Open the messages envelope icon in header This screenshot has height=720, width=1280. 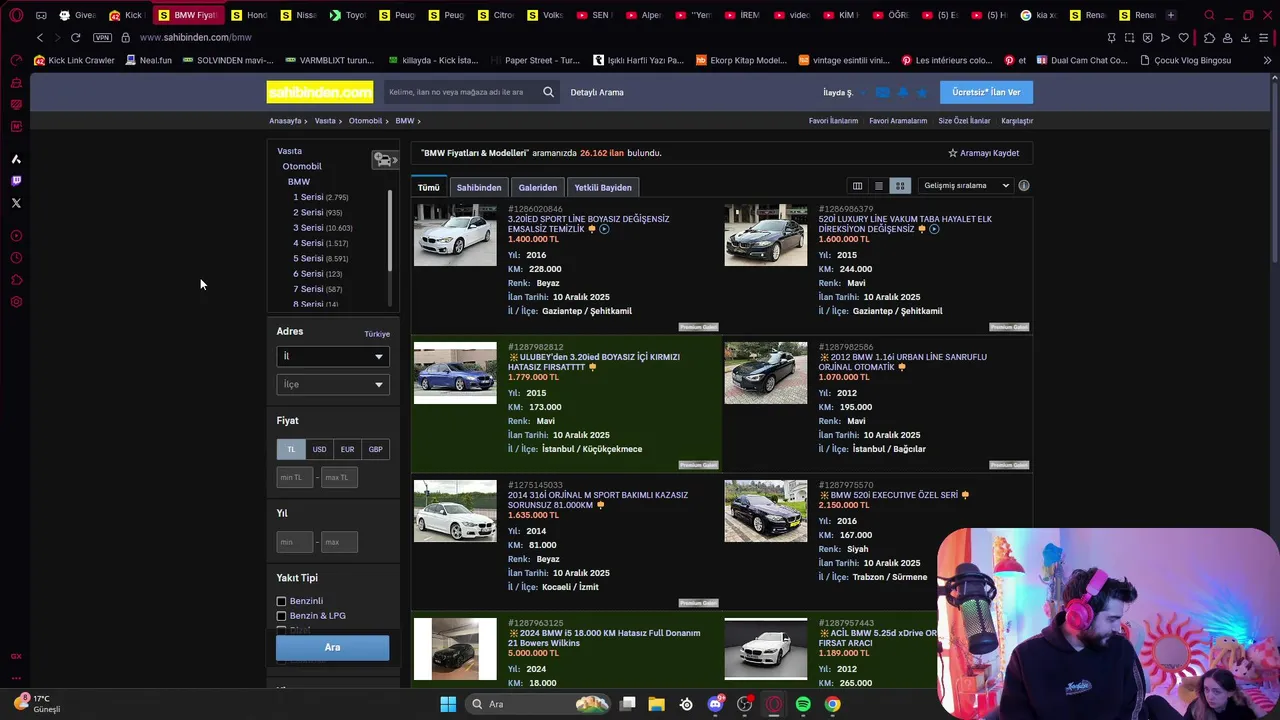[x=882, y=92]
